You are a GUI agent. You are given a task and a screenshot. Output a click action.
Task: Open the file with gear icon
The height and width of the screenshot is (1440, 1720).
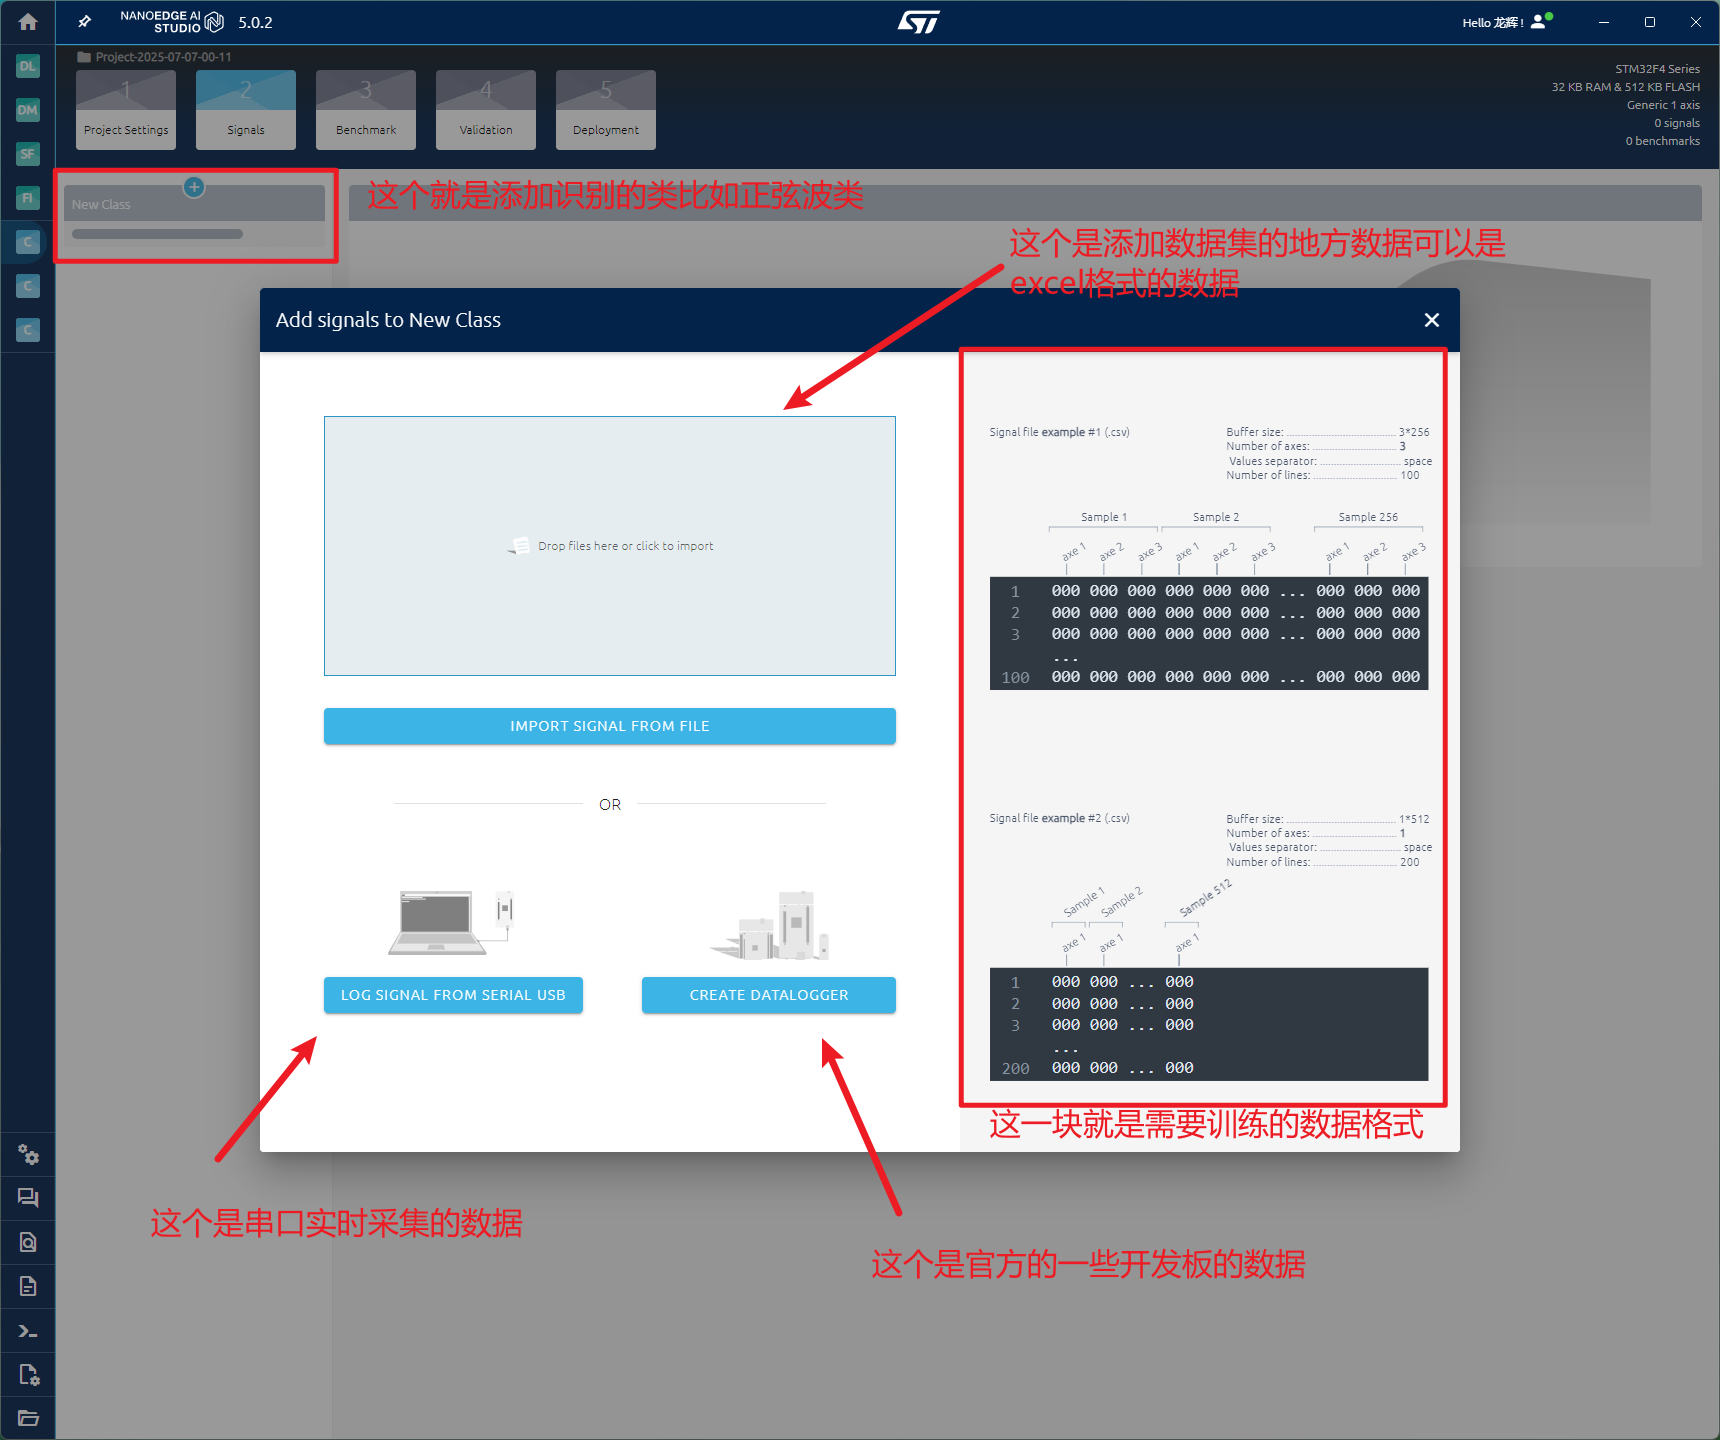click(x=28, y=1375)
